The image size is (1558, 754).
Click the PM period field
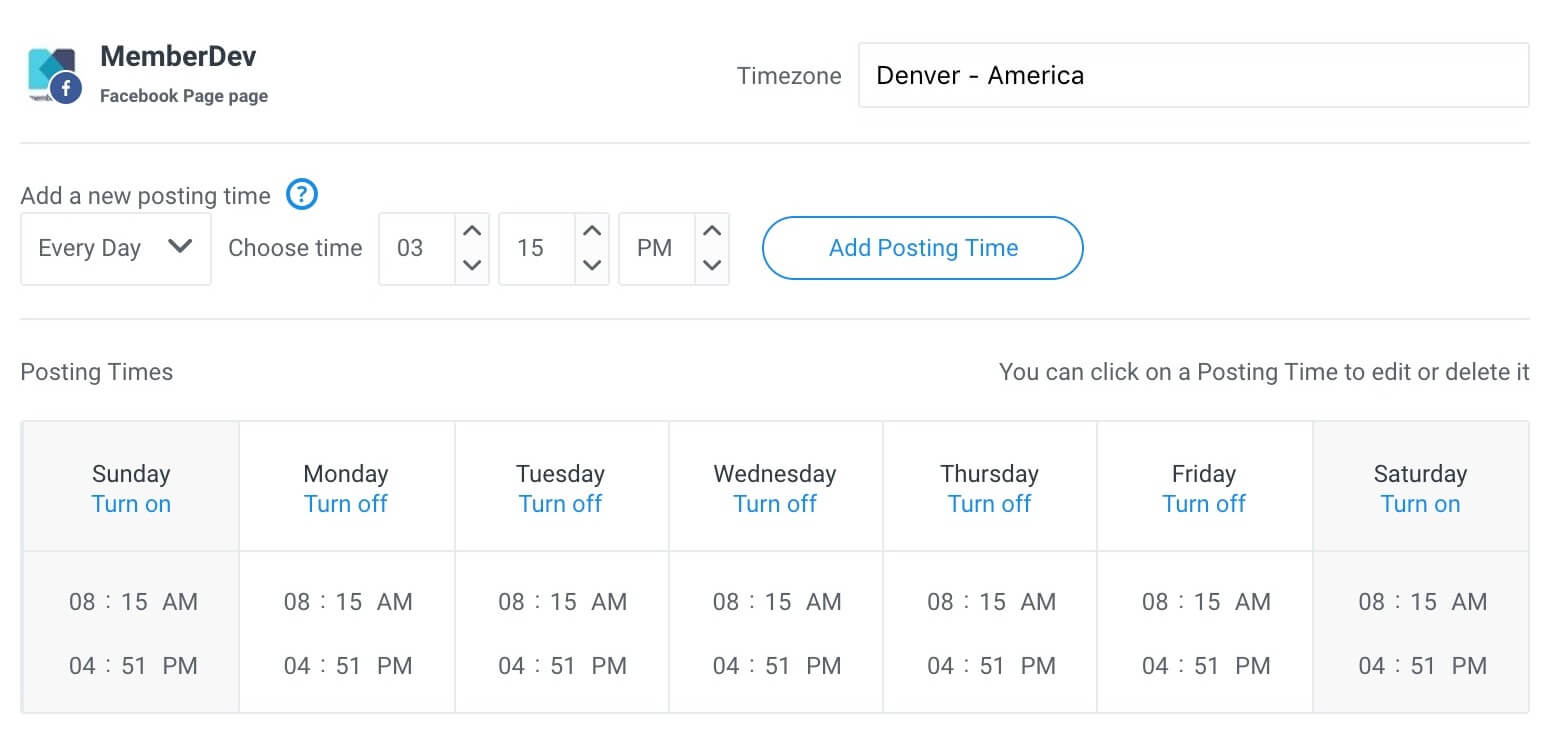point(657,248)
